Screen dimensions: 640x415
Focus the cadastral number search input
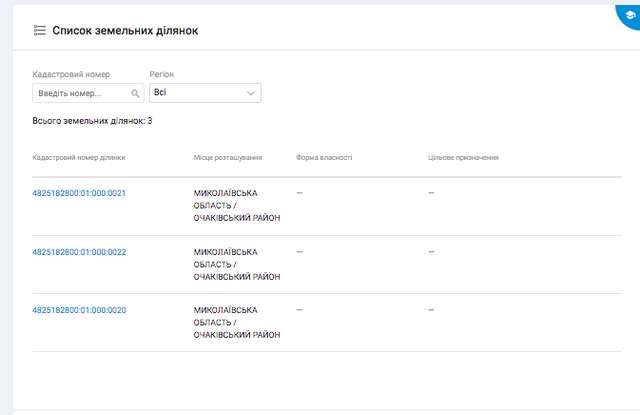pyautogui.click(x=80, y=93)
